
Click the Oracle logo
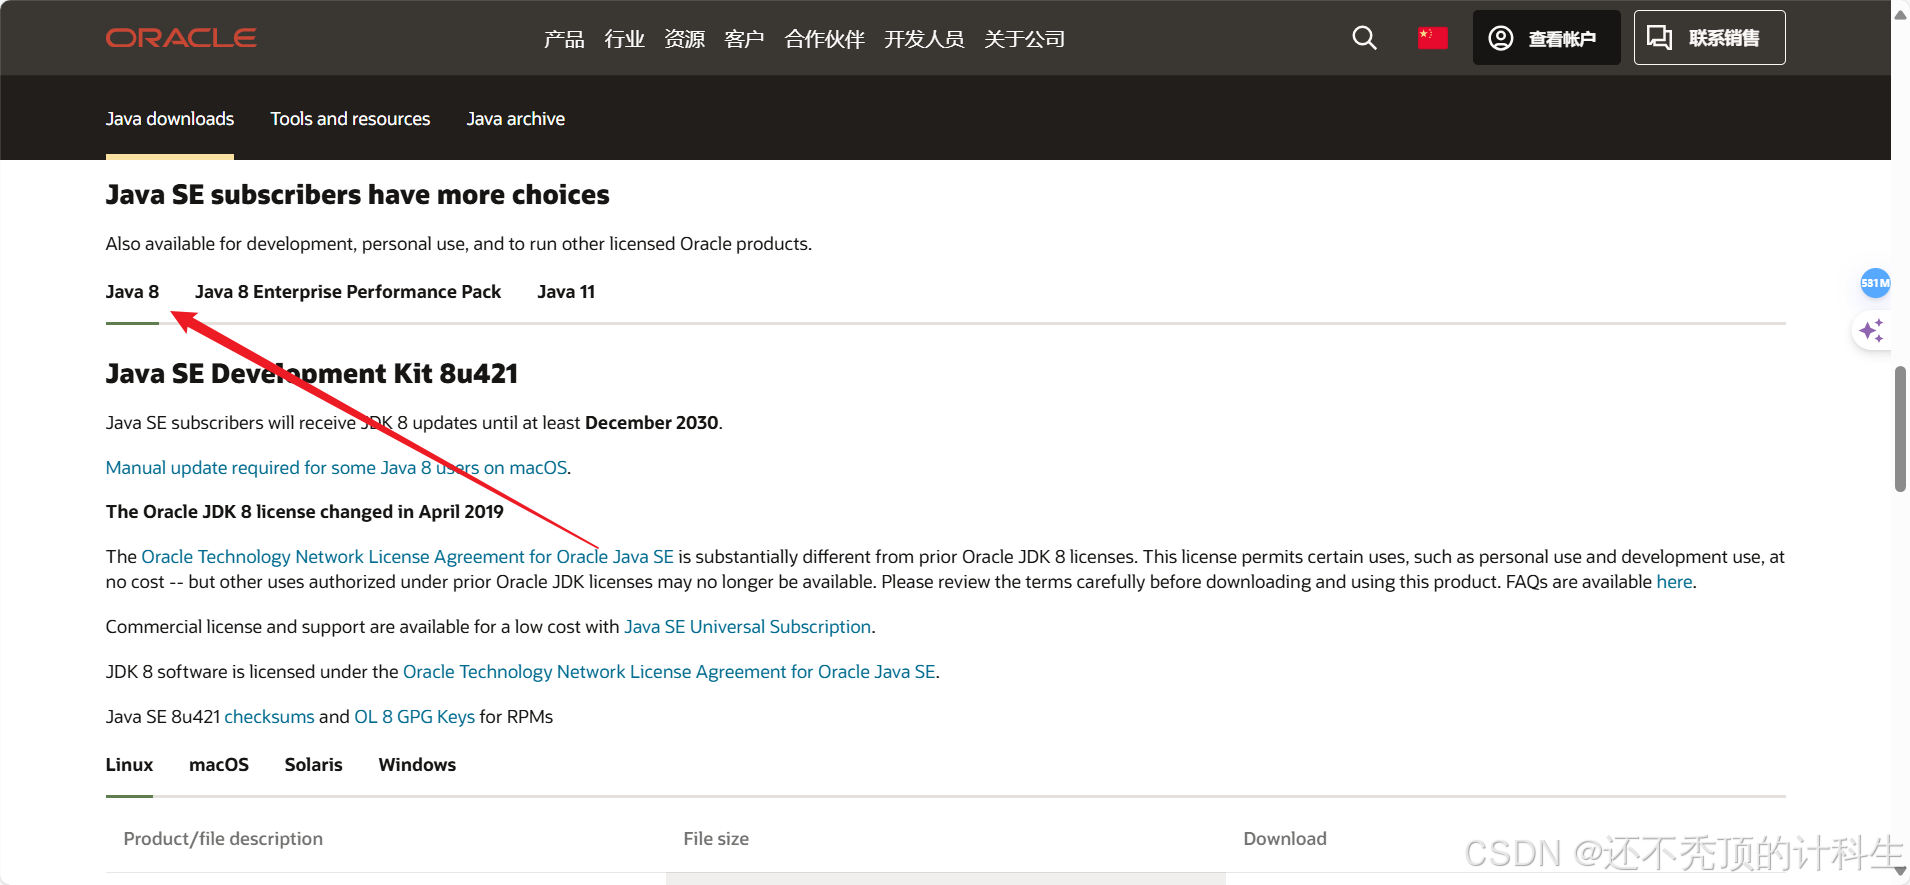[181, 38]
